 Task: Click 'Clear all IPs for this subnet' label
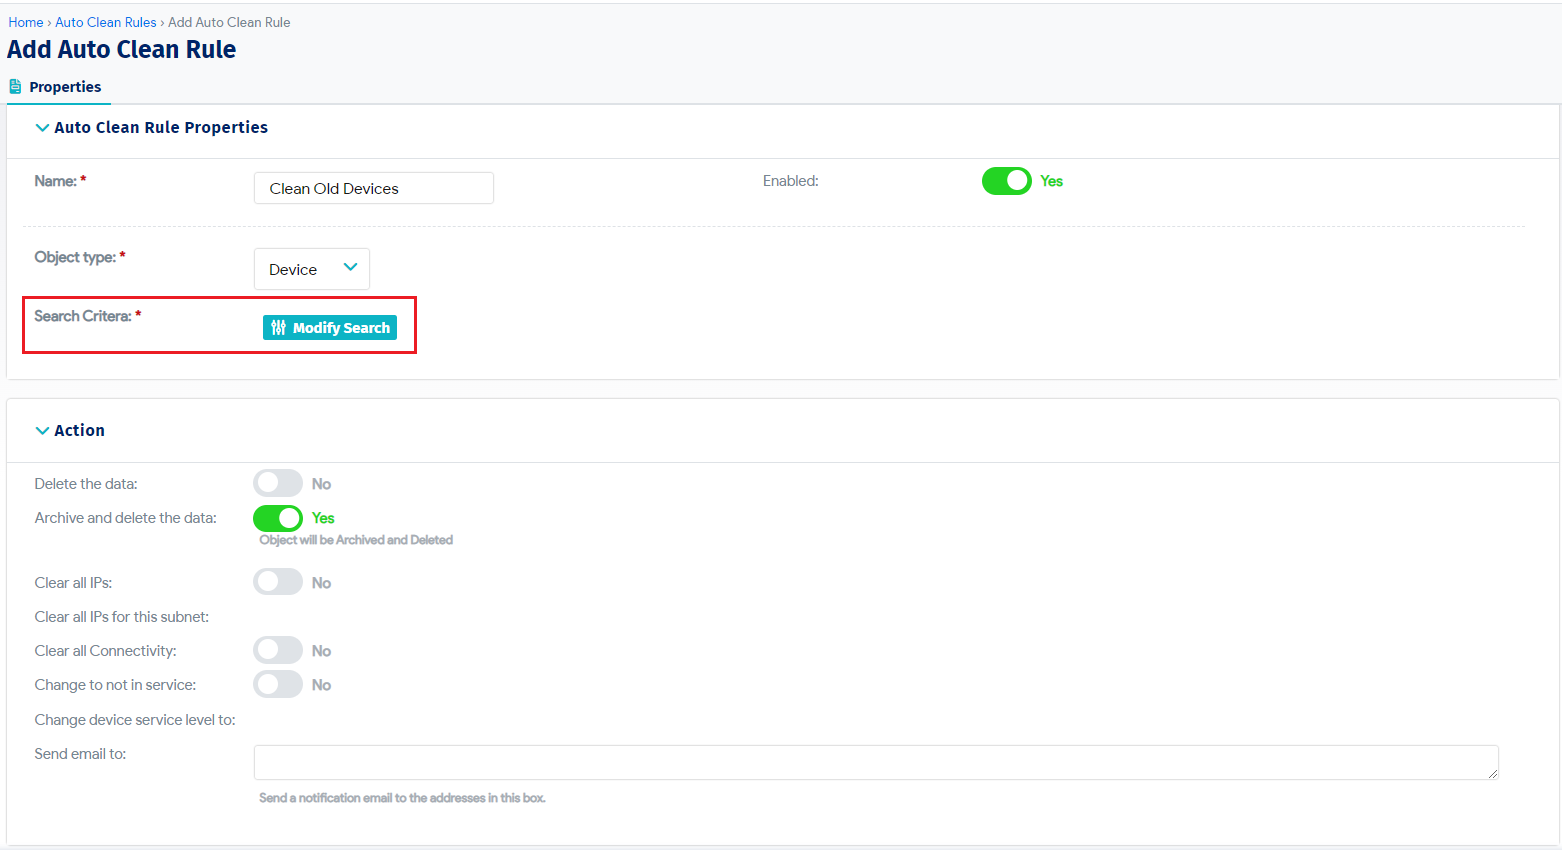(x=122, y=617)
